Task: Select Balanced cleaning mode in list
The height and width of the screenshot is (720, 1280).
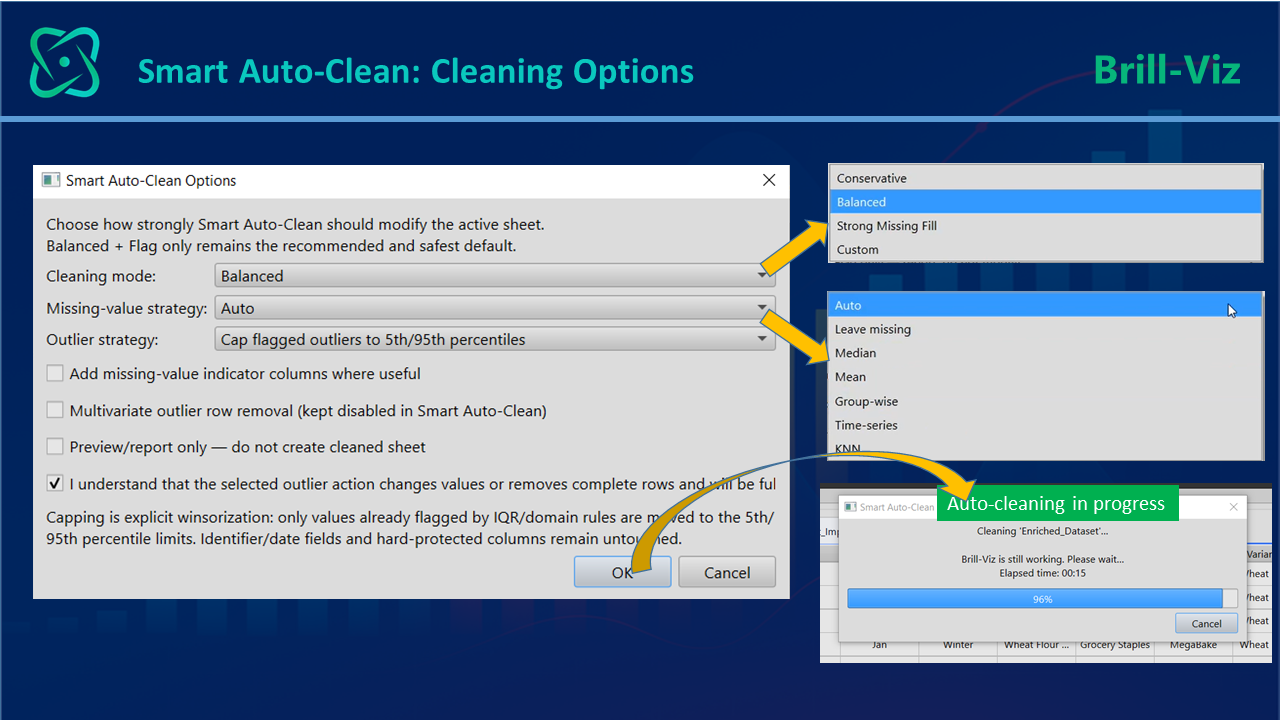Action: (1046, 202)
